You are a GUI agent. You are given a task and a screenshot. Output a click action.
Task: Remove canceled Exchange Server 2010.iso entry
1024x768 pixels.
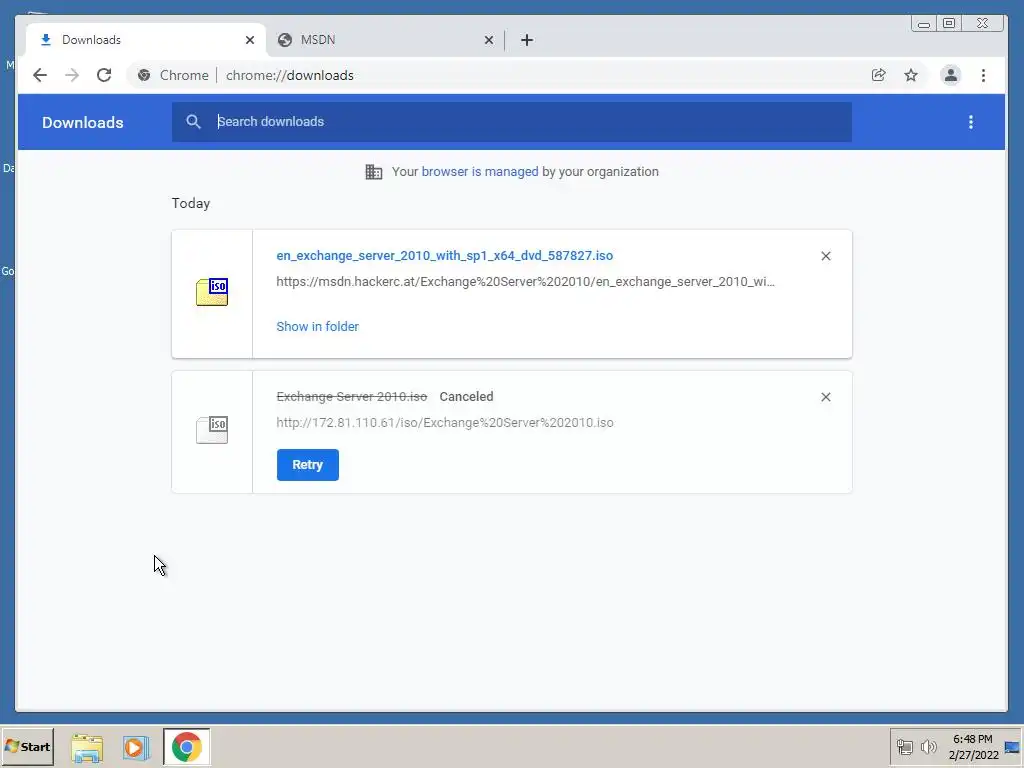[825, 397]
